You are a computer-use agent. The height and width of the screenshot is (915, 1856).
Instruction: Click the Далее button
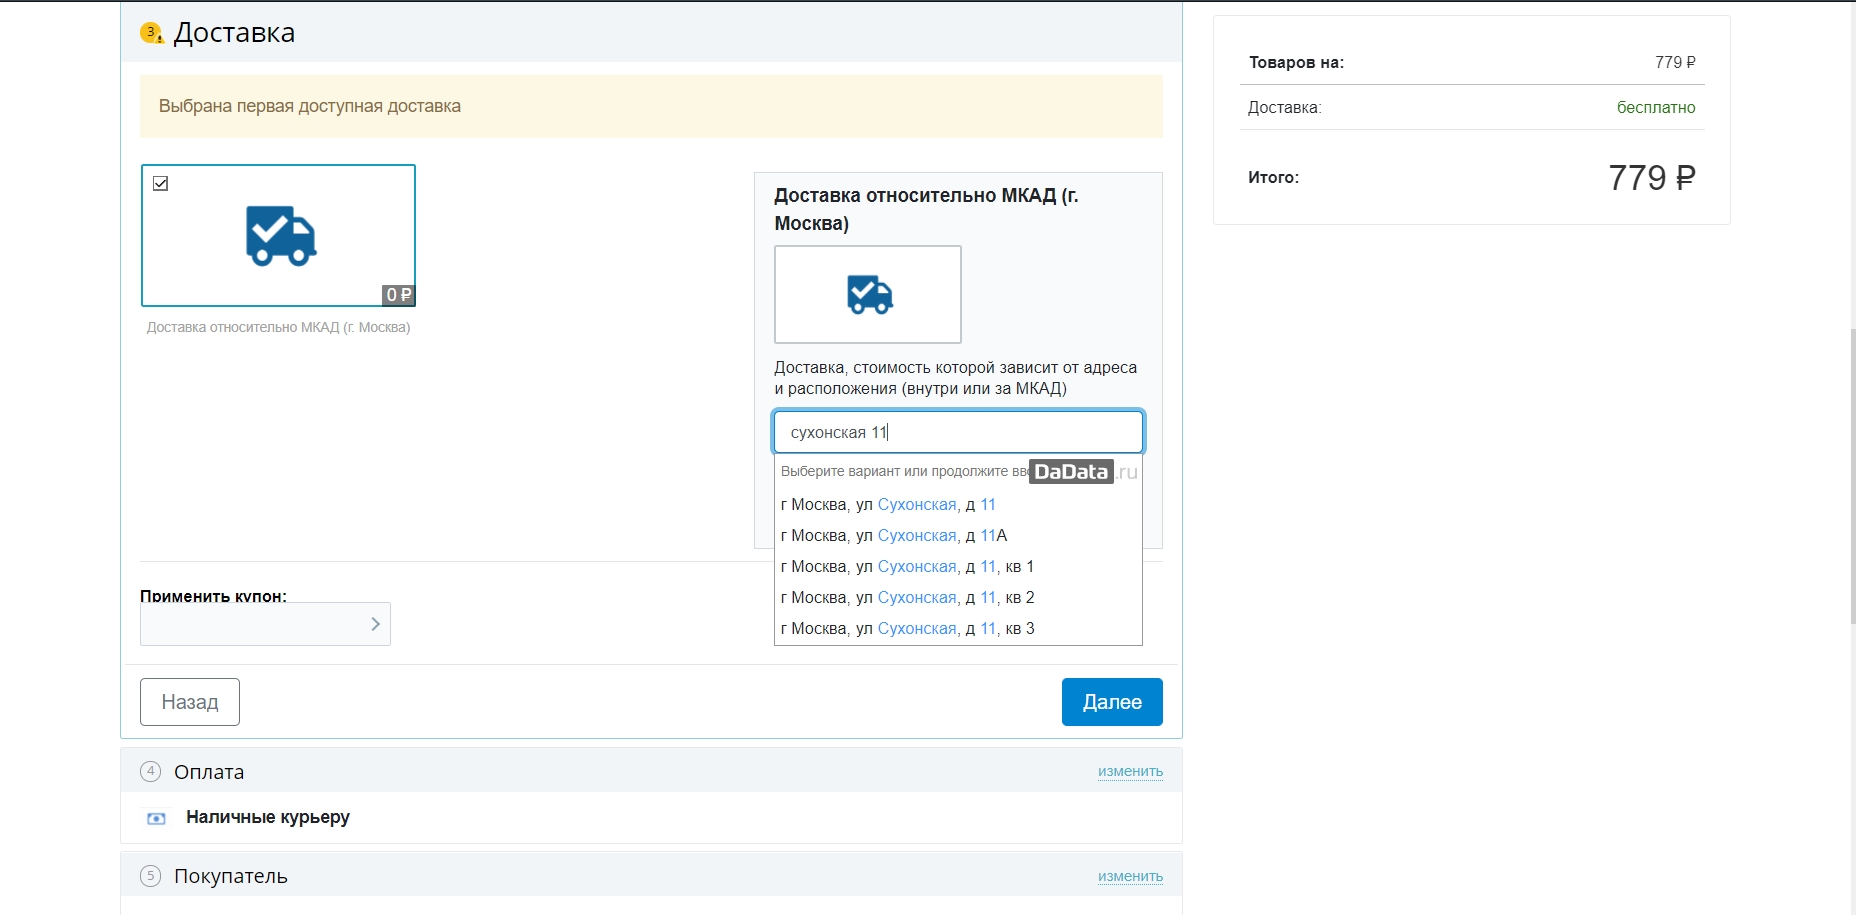coord(1111,702)
